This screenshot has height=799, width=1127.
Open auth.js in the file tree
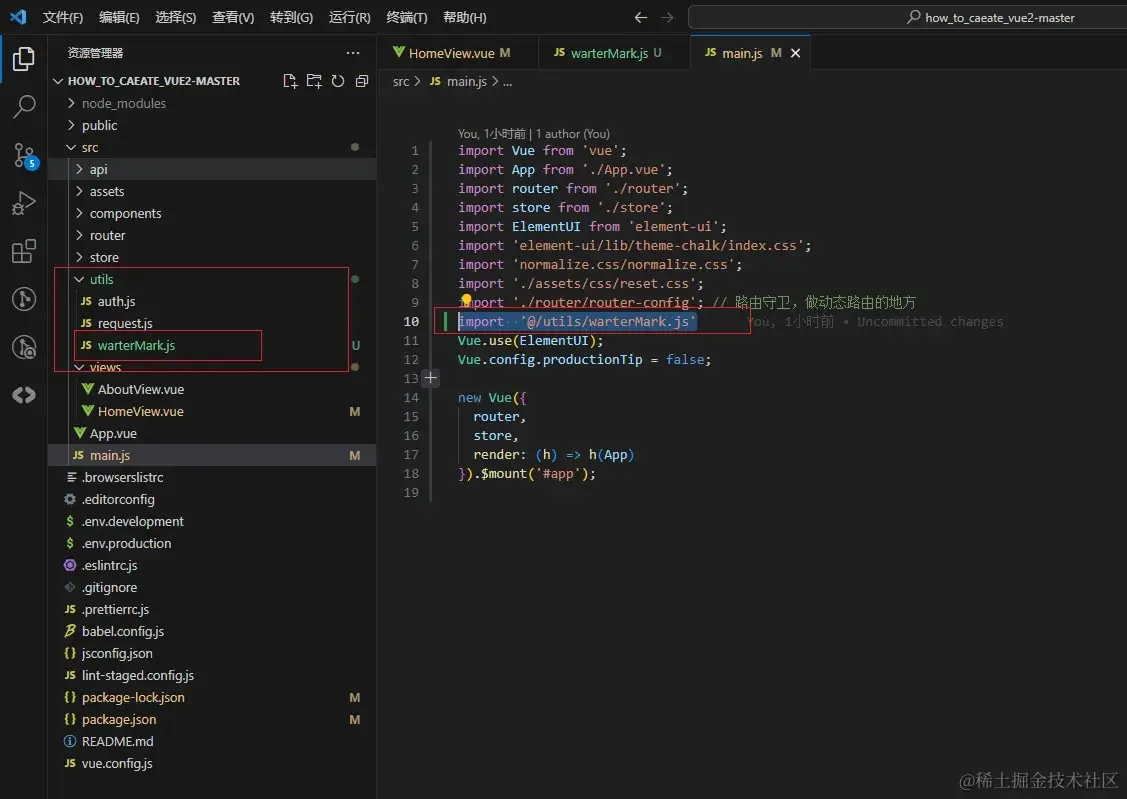tap(212, 302)
